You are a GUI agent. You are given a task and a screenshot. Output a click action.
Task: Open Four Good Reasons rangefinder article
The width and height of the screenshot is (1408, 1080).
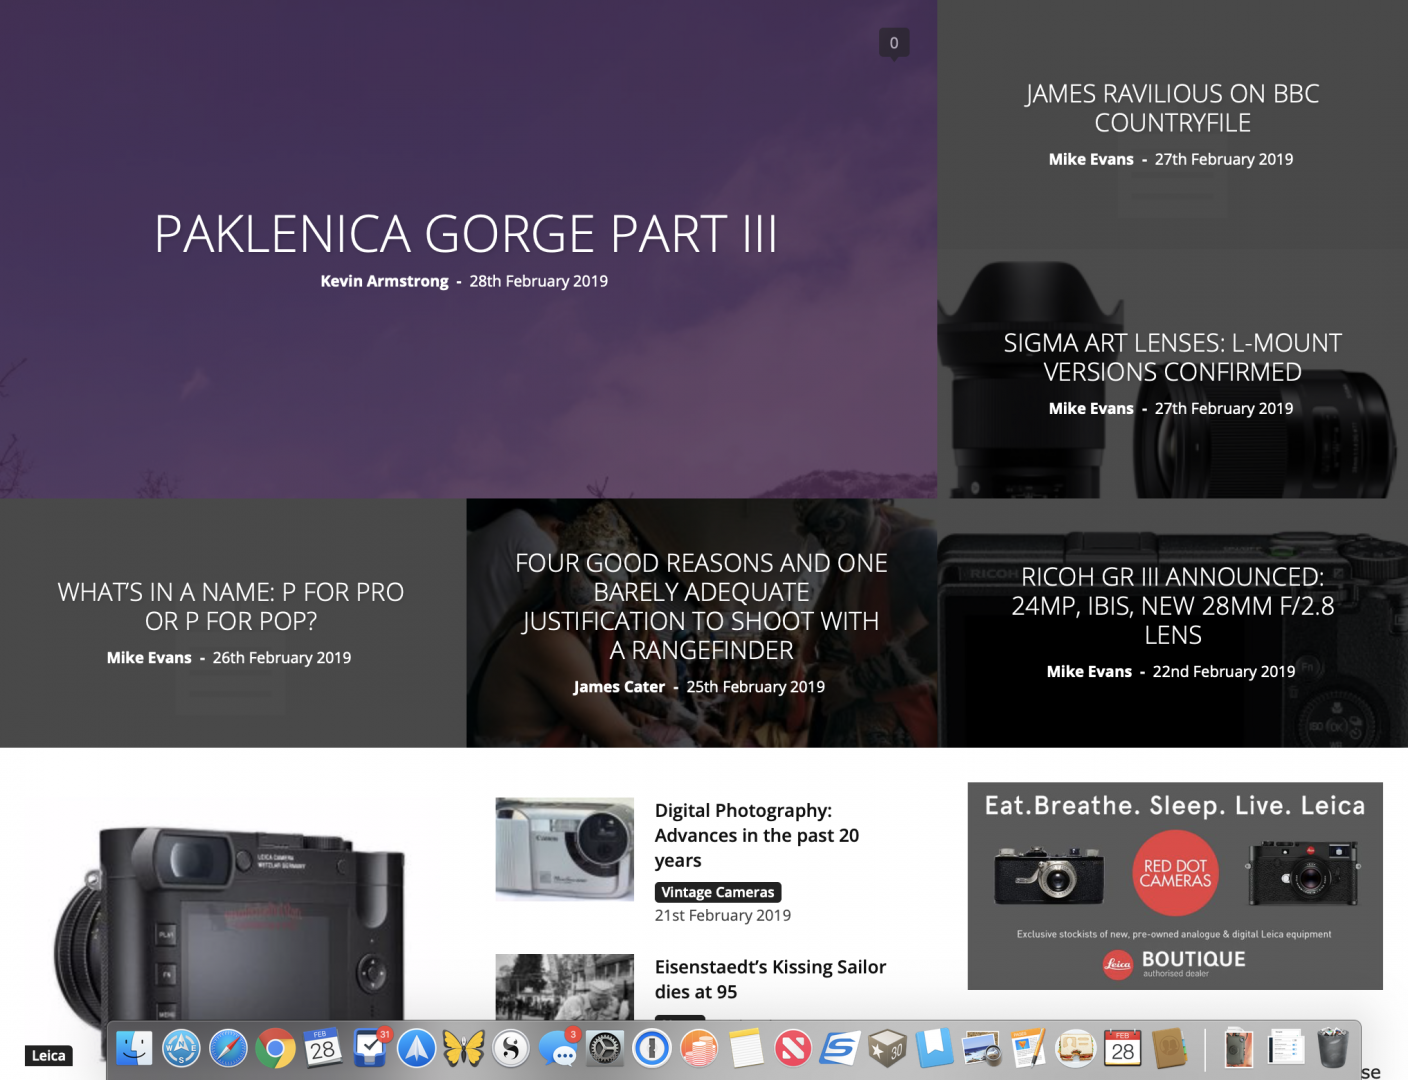[701, 606]
